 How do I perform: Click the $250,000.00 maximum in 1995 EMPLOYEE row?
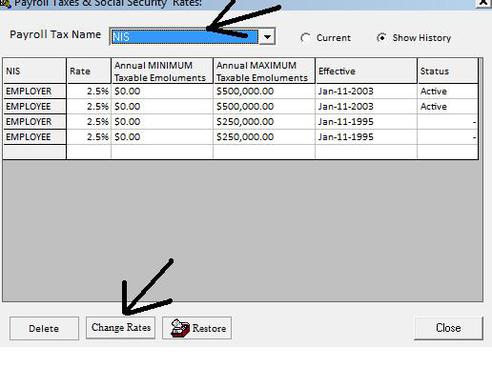264,137
